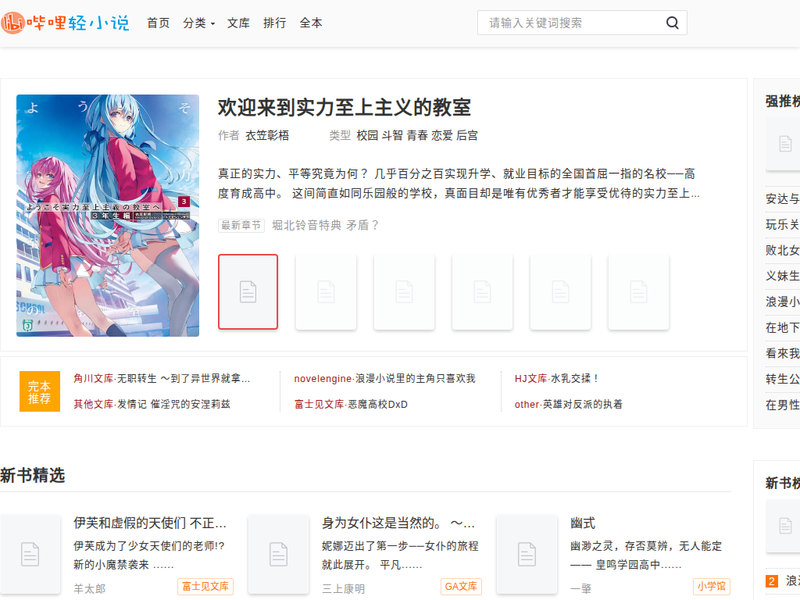Open latest chapter 堀北铃音特典 矛盾？
Image resolution: width=800 pixels, height=600 pixels.
click(x=326, y=225)
